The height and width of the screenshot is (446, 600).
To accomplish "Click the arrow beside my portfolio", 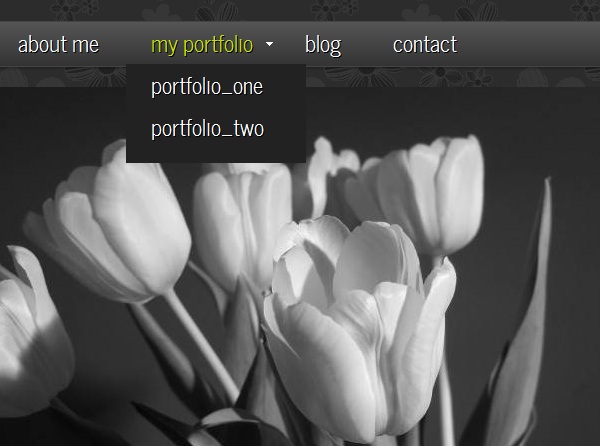I will point(269,44).
